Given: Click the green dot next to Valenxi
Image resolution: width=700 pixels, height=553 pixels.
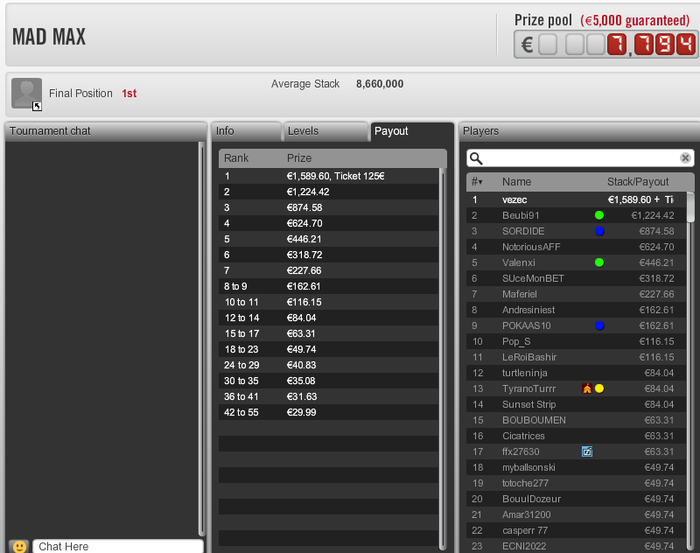Looking at the screenshot, I should pyautogui.click(x=599, y=262).
